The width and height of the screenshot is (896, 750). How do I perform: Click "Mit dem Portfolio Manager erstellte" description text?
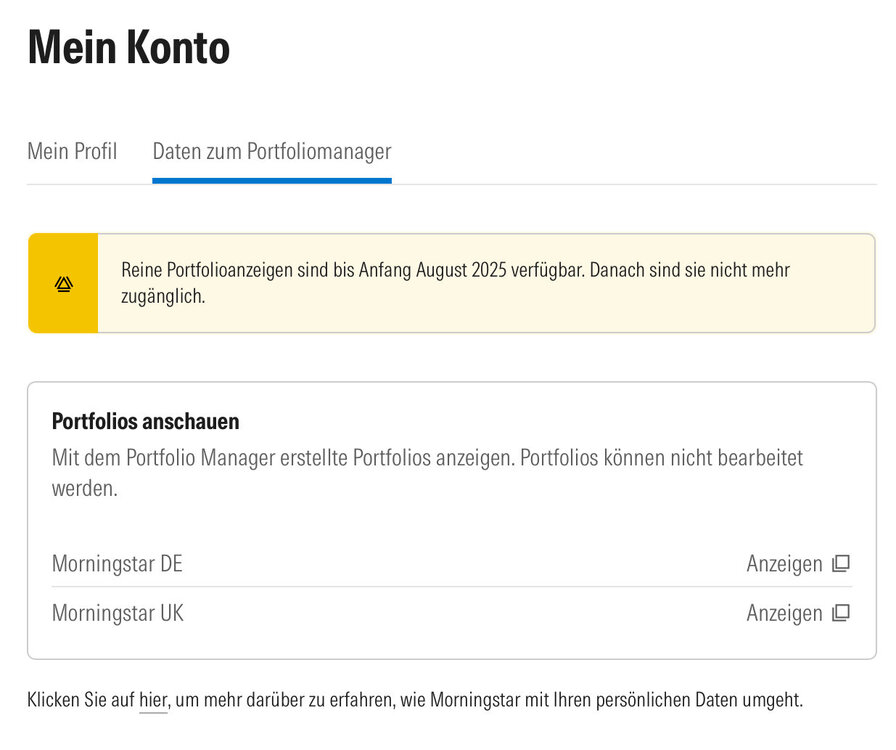(x=240, y=459)
